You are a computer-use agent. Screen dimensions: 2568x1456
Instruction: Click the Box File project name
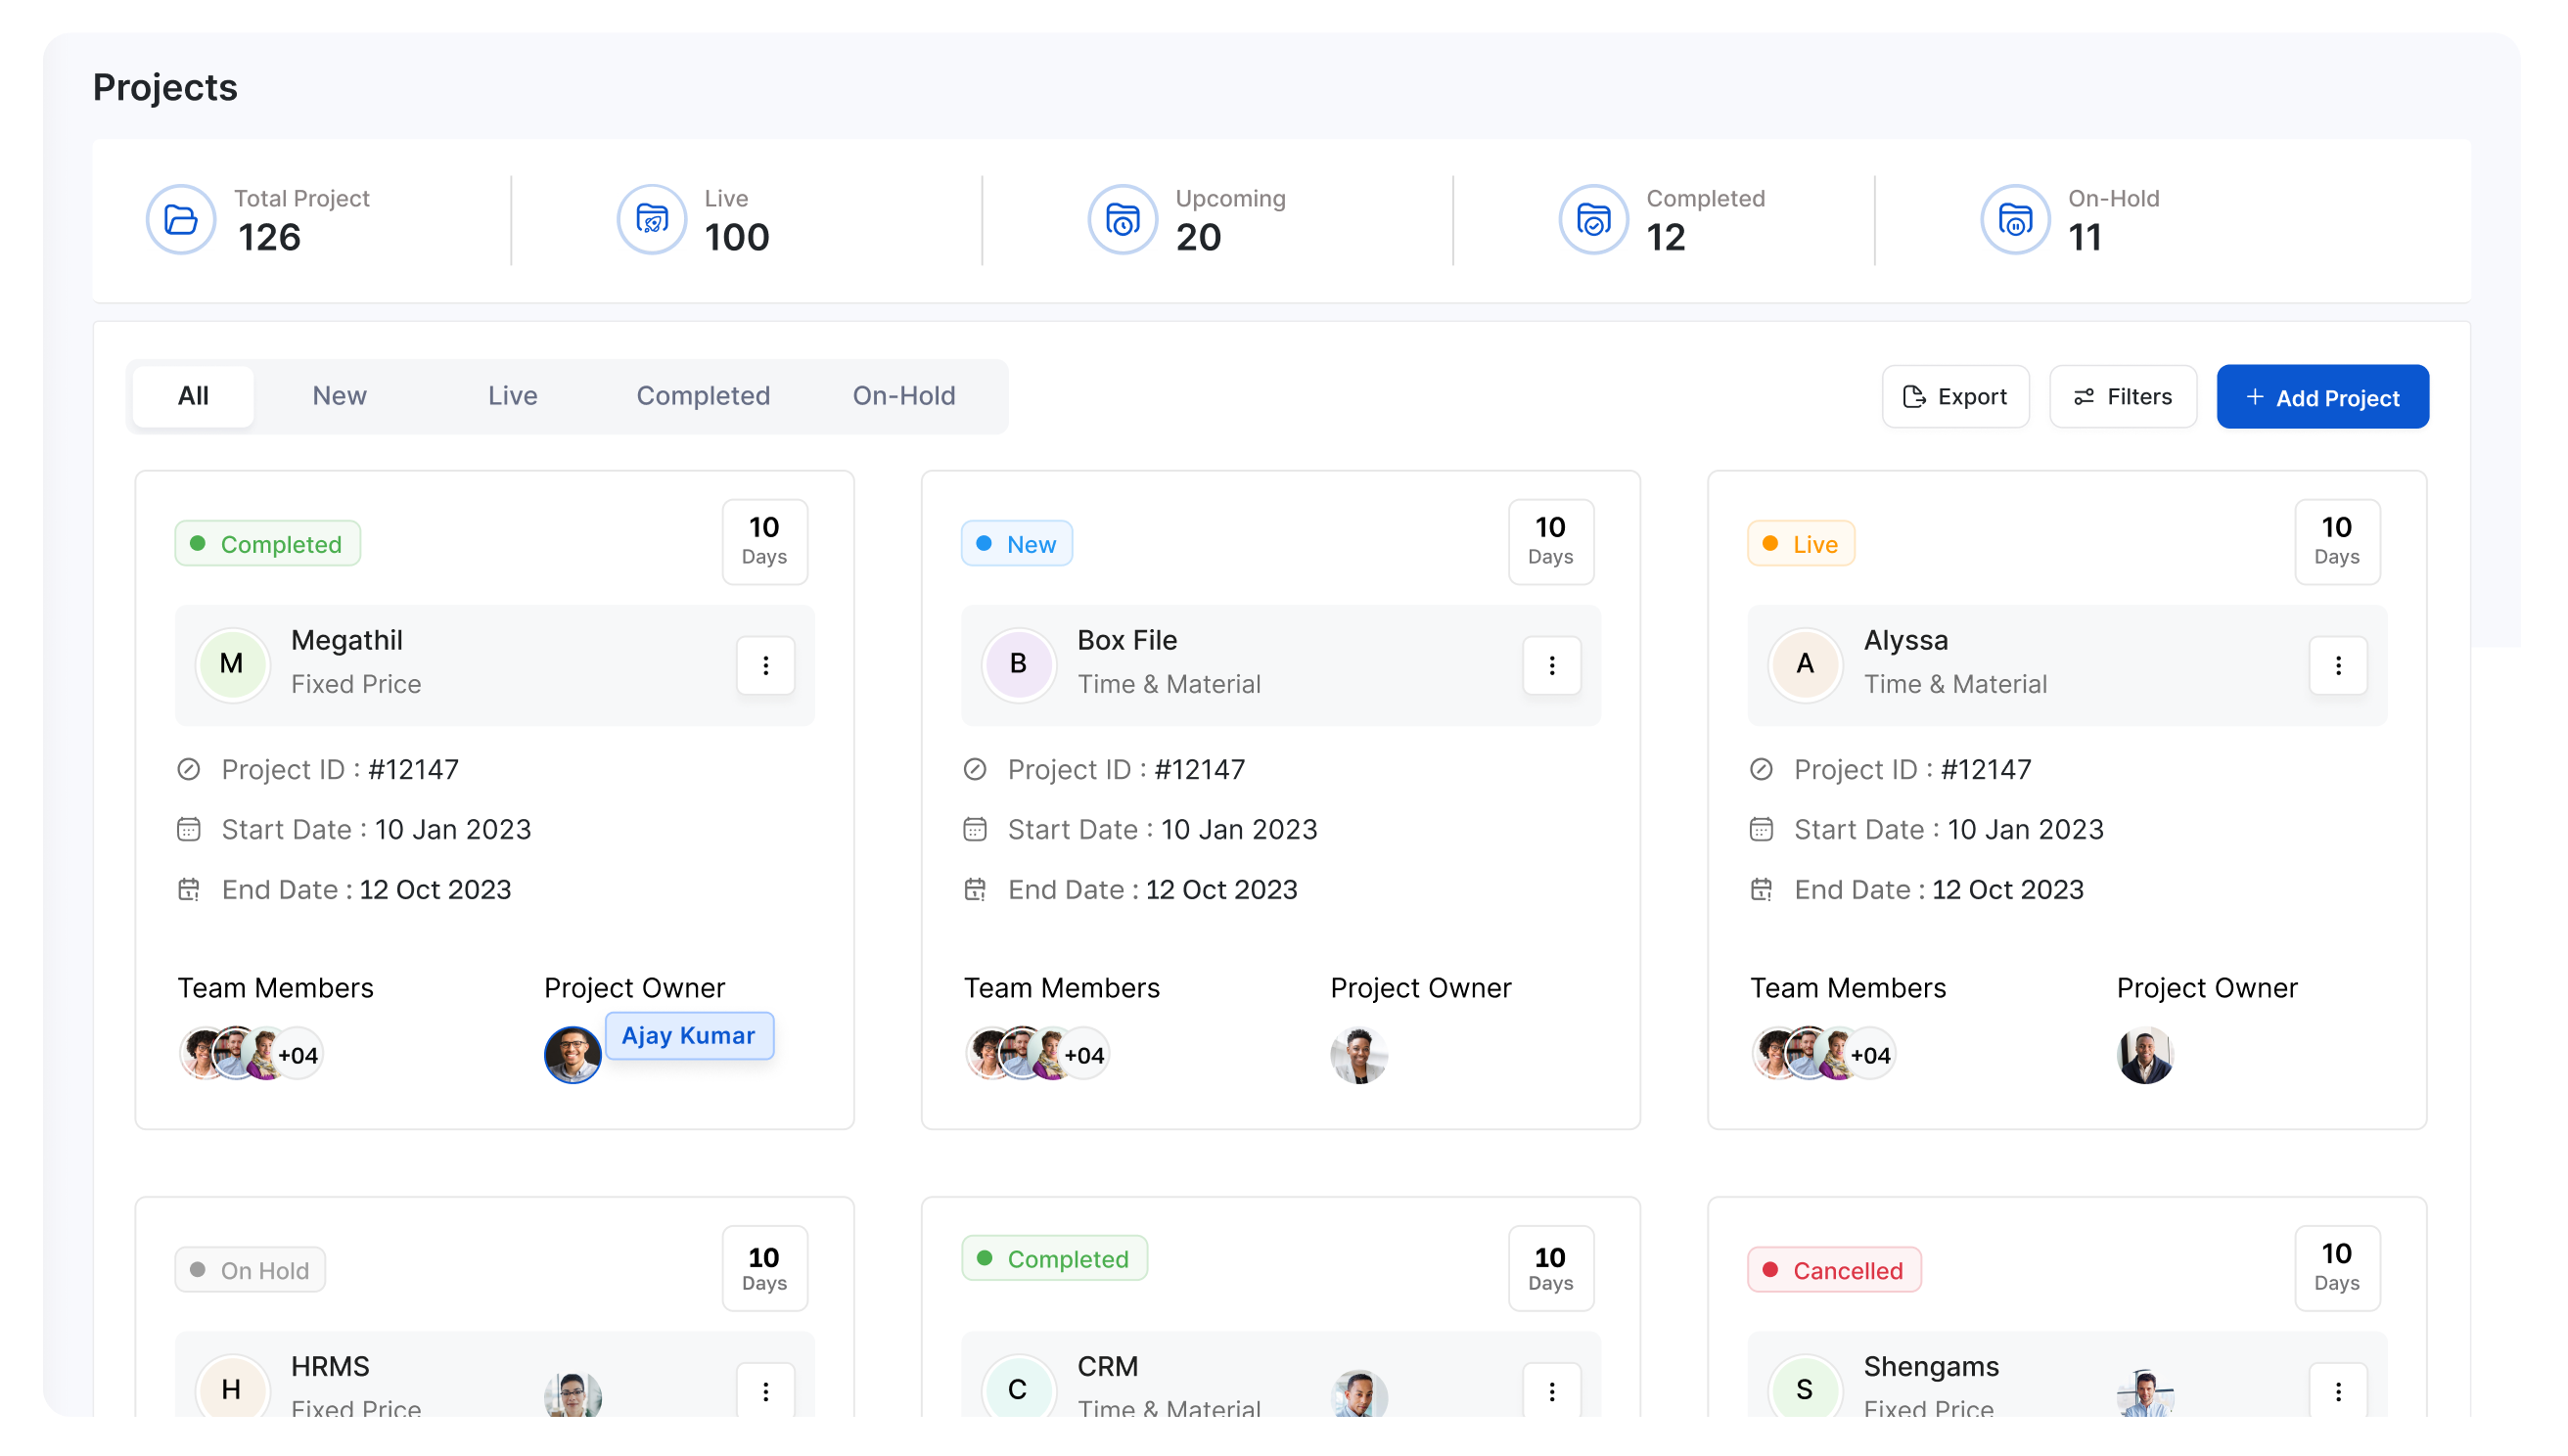coord(1127,640)
